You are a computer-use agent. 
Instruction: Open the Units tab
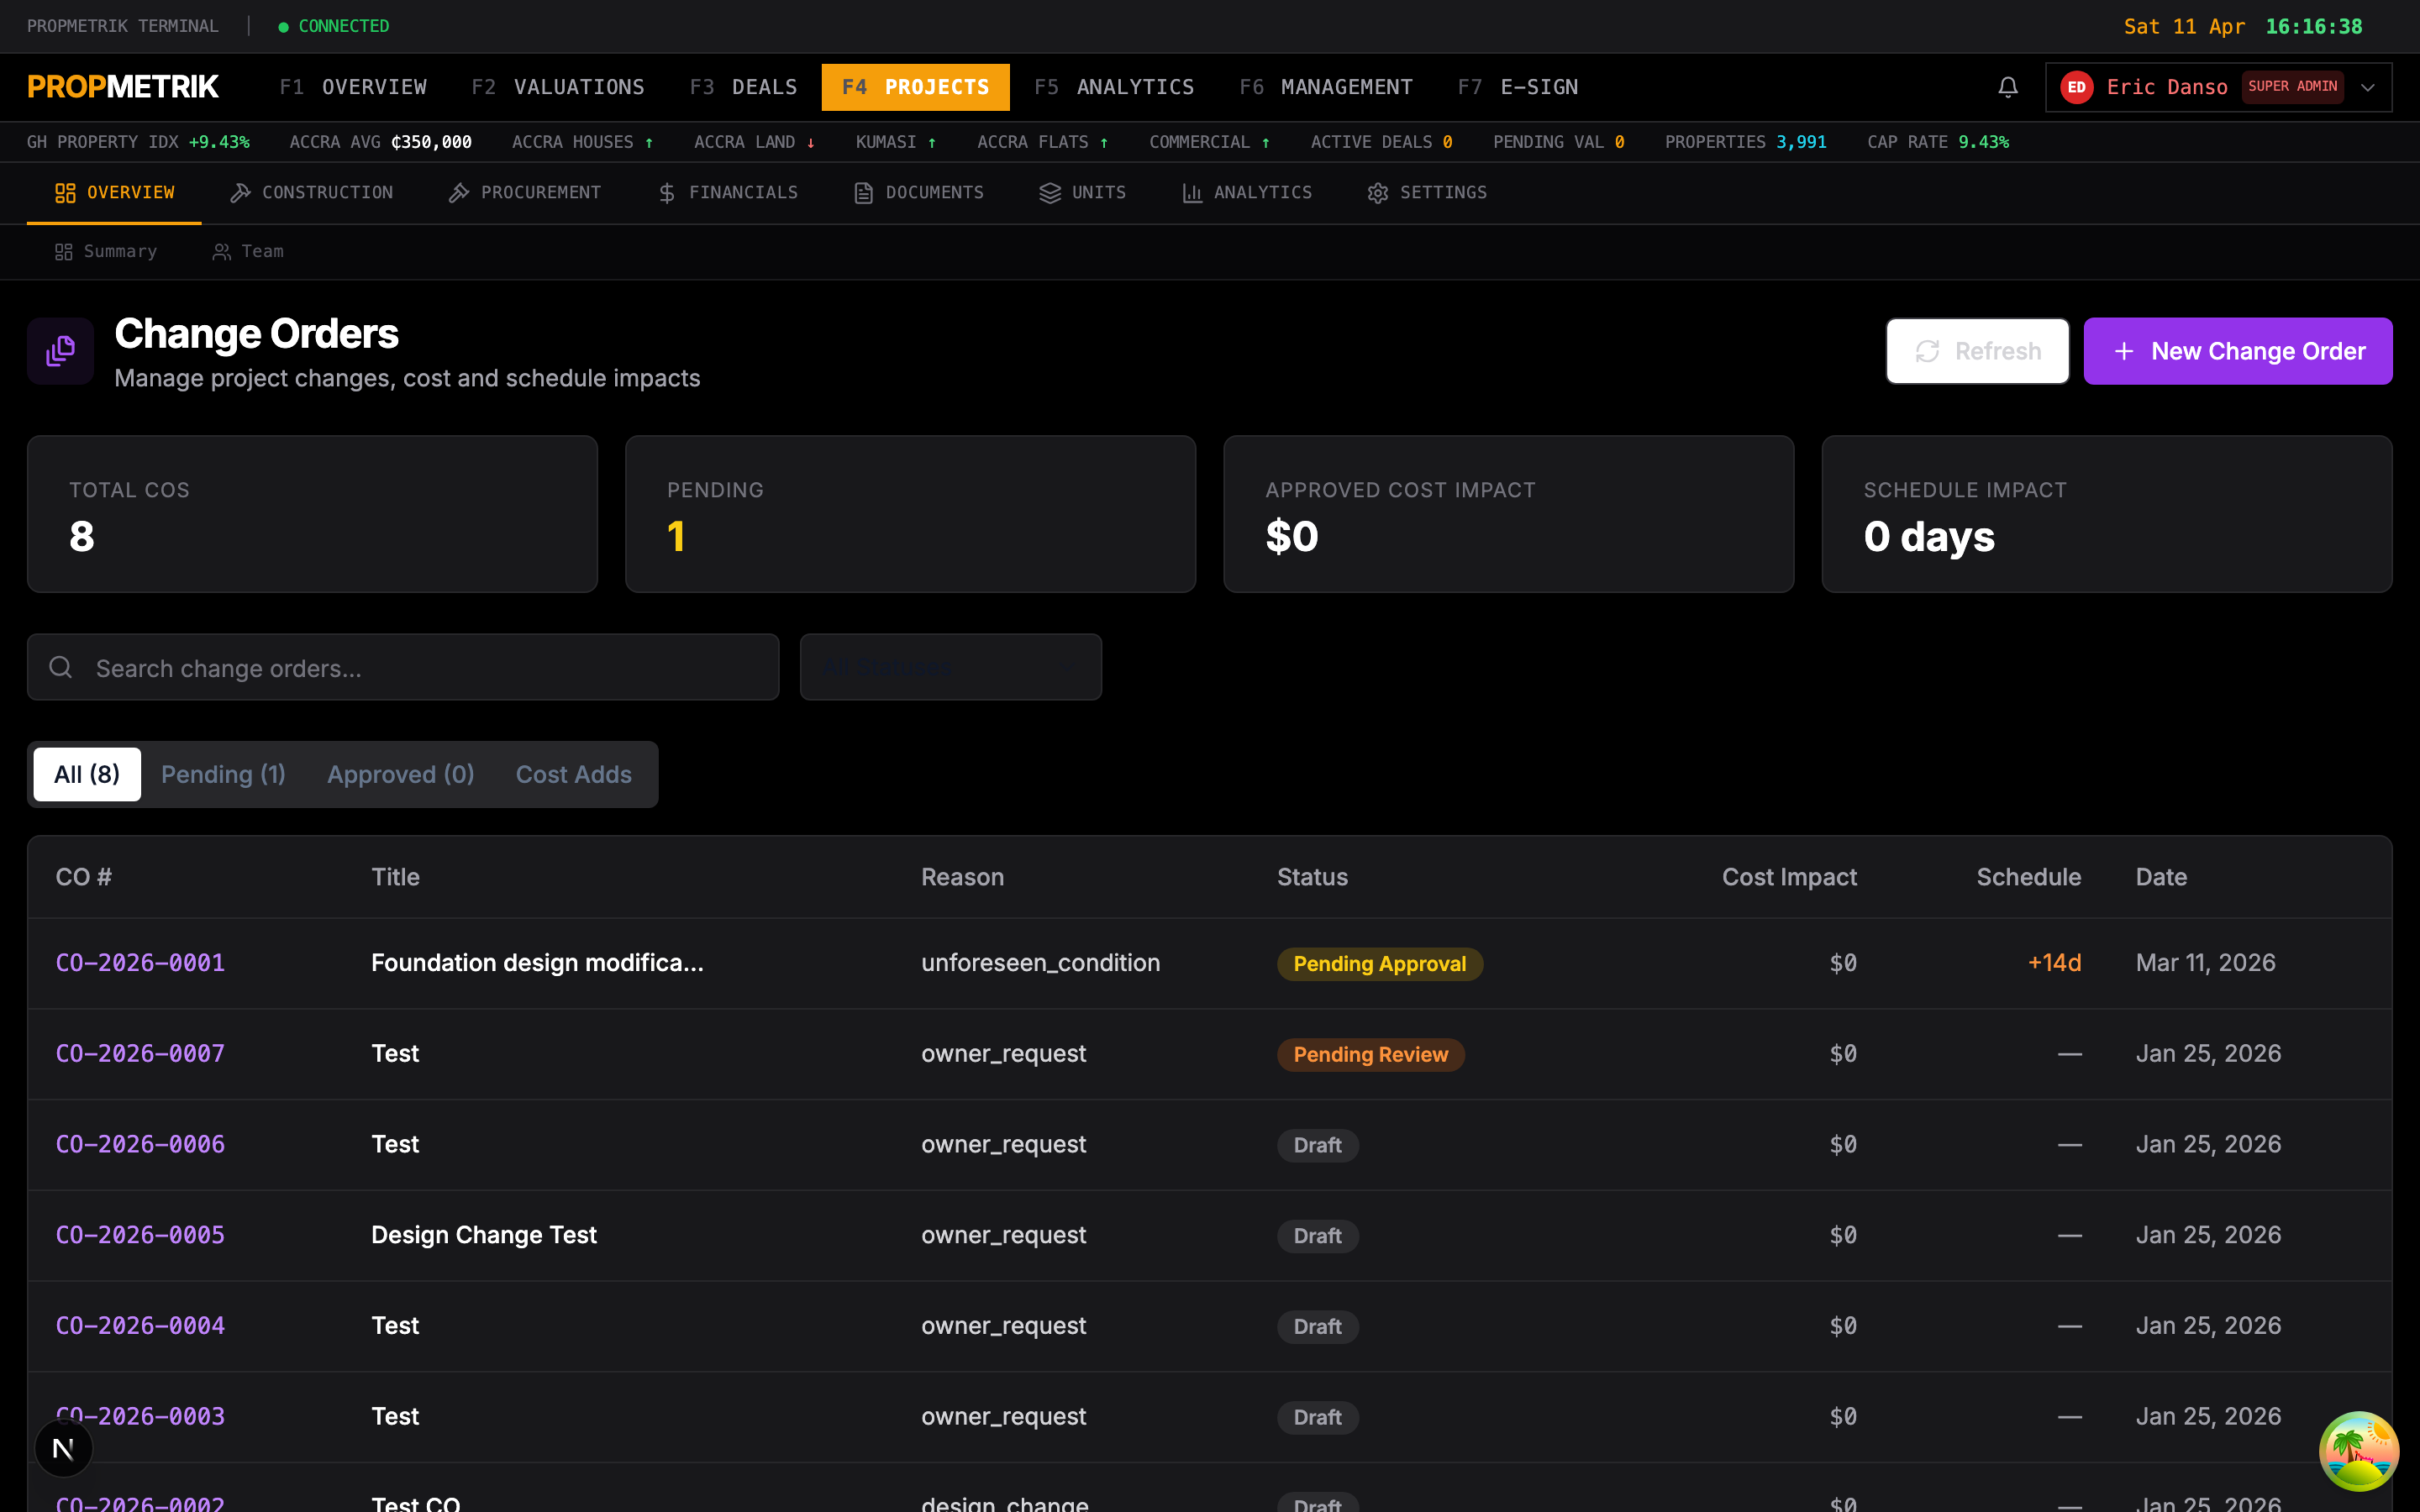(x=1083, y=193)
